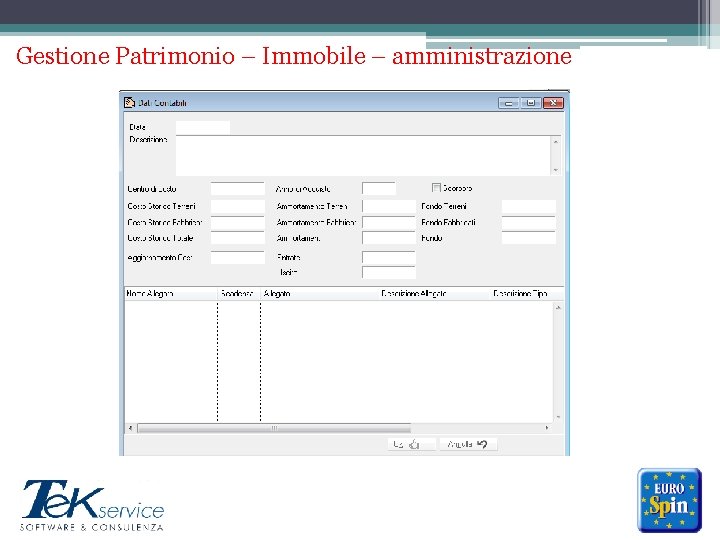This screenshot has width=720, height=540.
Task: Focus the Entrate field
Action: pyautogui.click(x=389, y=258)
